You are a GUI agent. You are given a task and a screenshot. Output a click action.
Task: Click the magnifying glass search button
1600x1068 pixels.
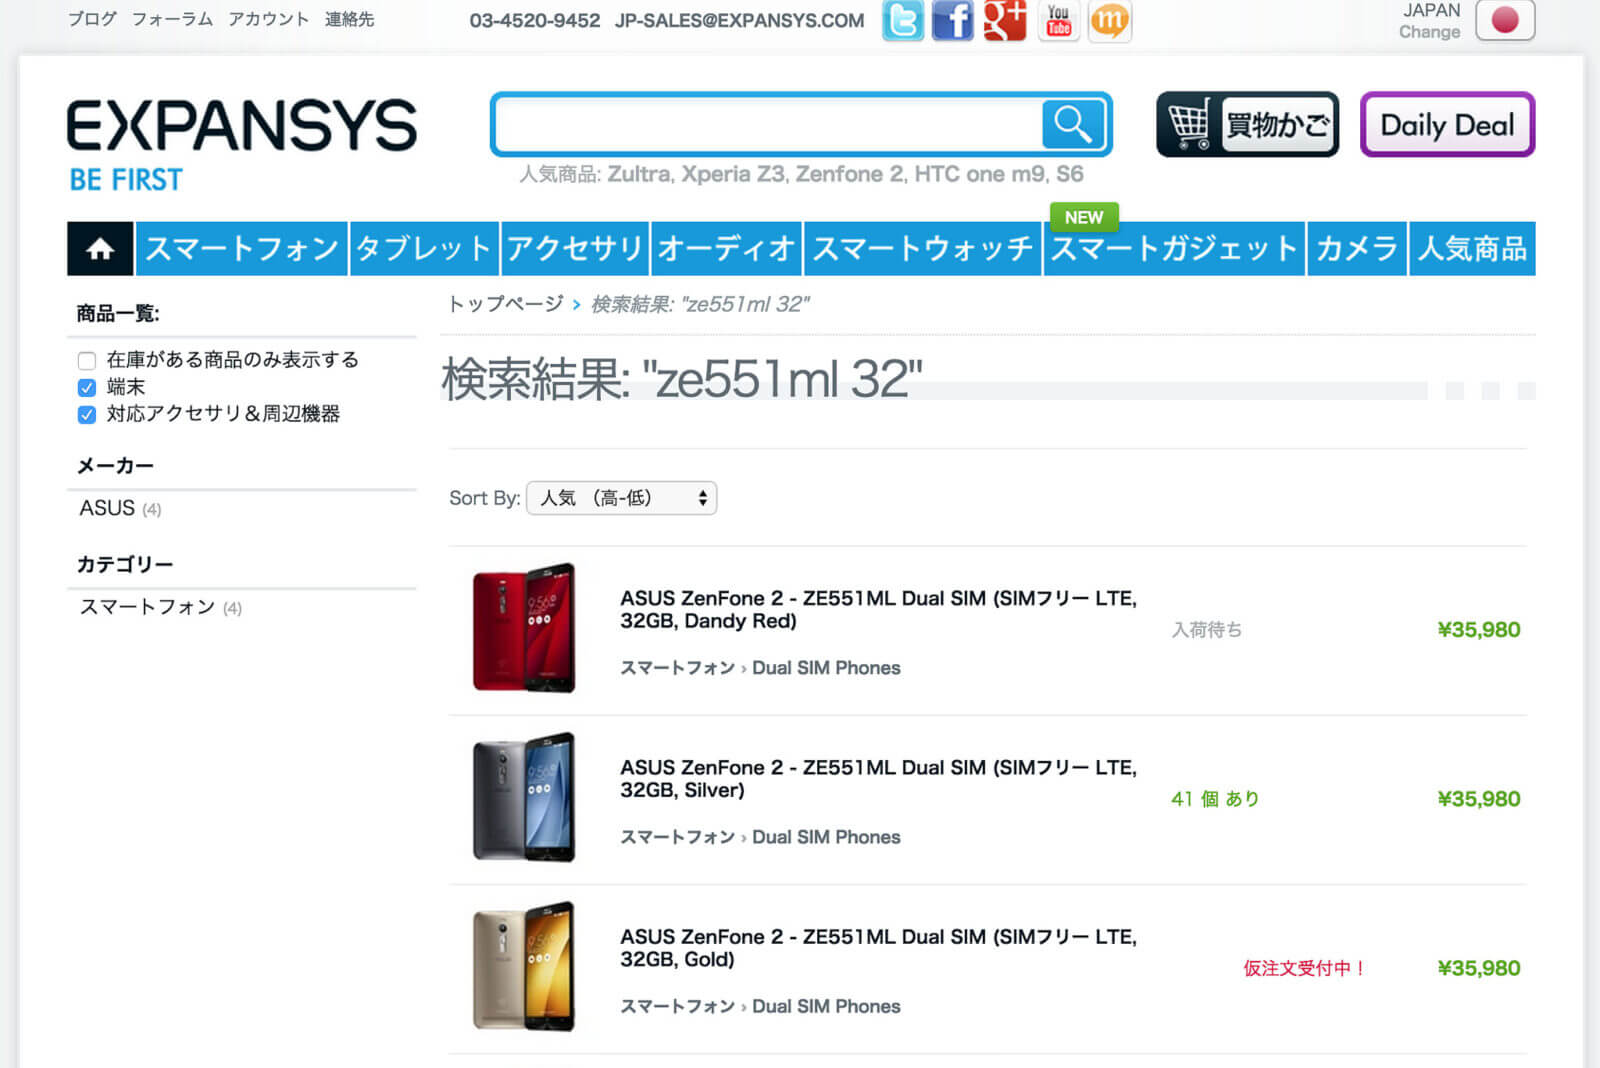coord(1073,124)
